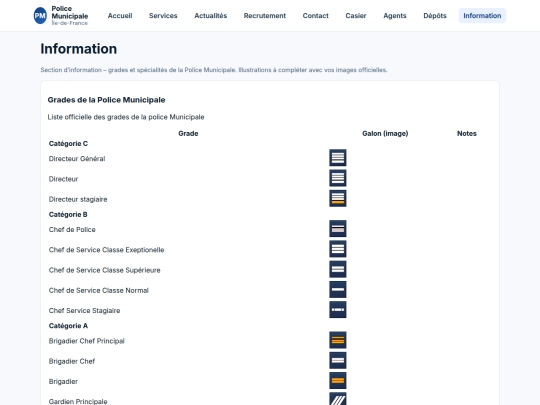View the Chef de Service Classe Exeptionelle galon

[x=338, y=249]
